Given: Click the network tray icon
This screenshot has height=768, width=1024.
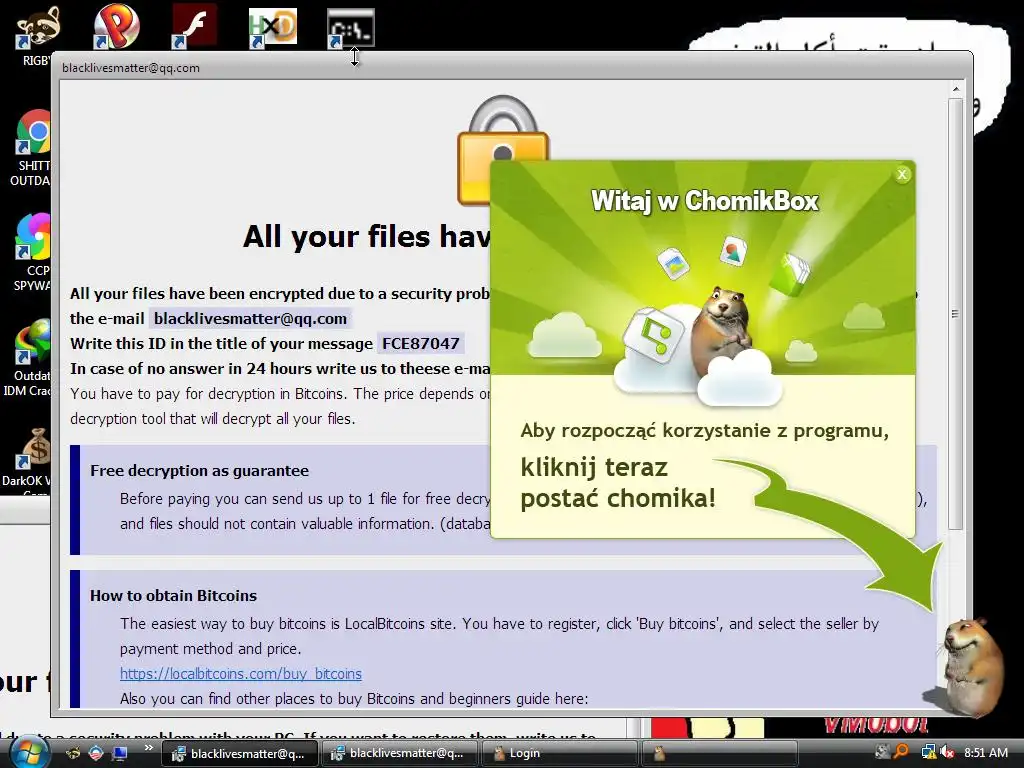Looking at the screenshot, I should pos(927,752).
